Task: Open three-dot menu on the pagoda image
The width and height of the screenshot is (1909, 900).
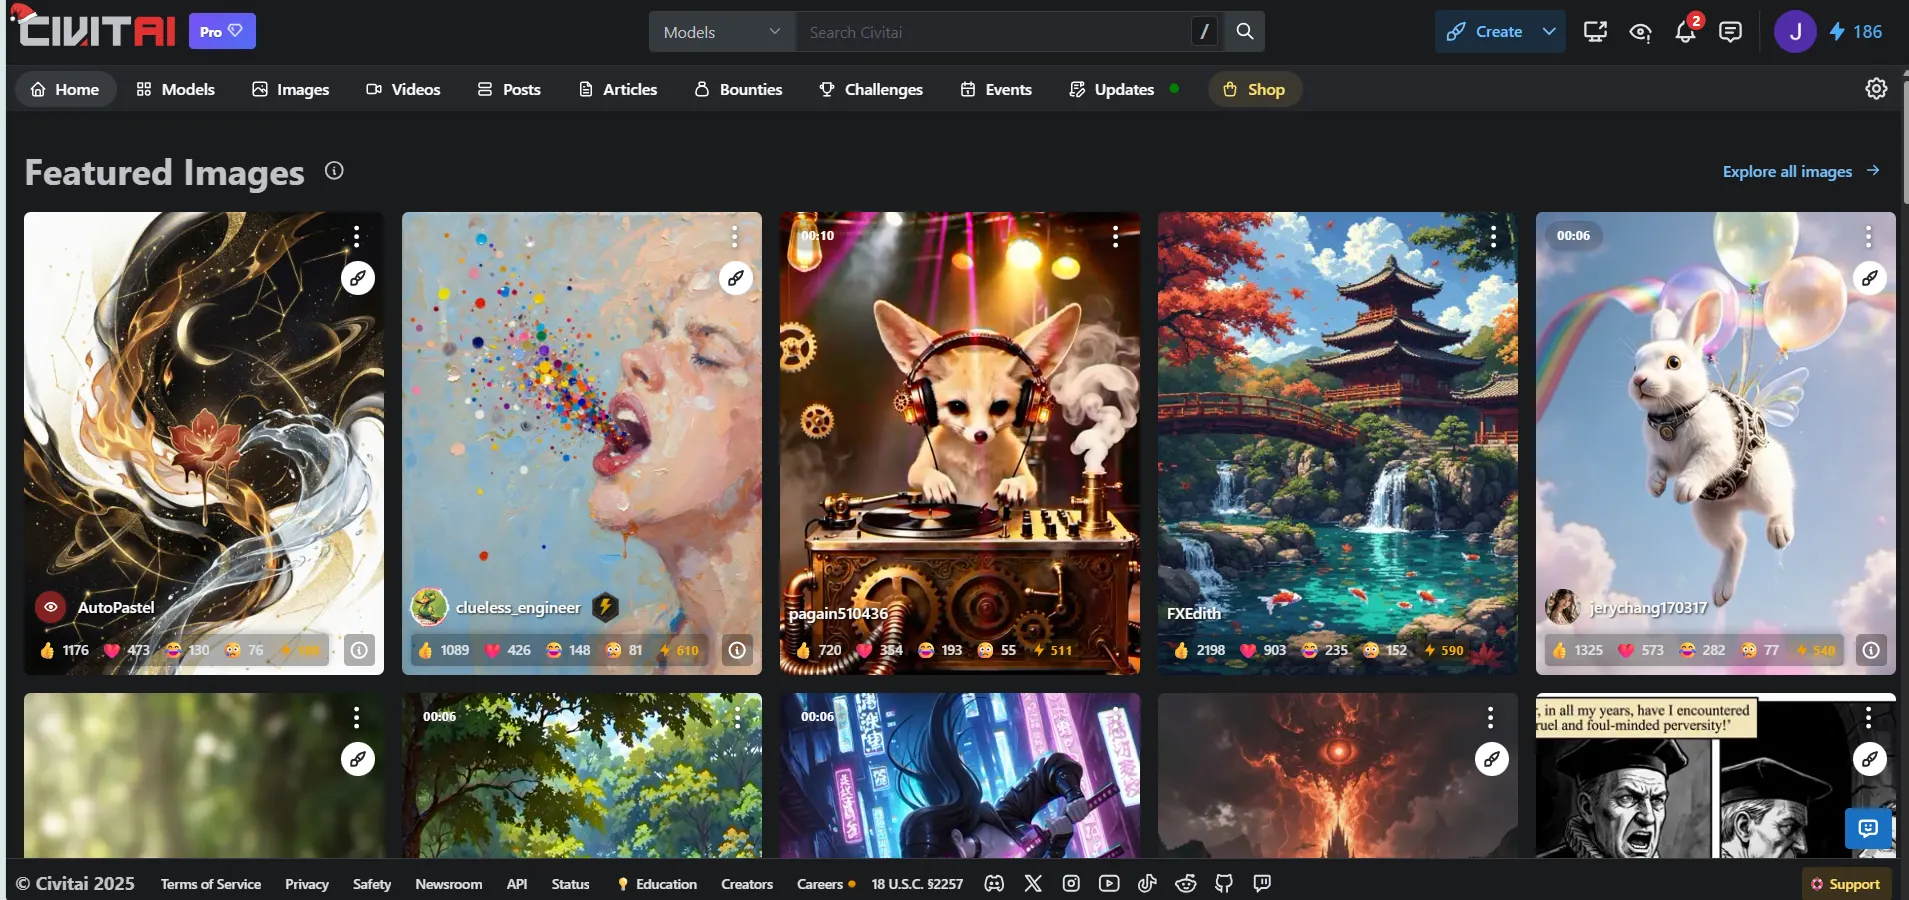Action: click(x=1493, y=237)
